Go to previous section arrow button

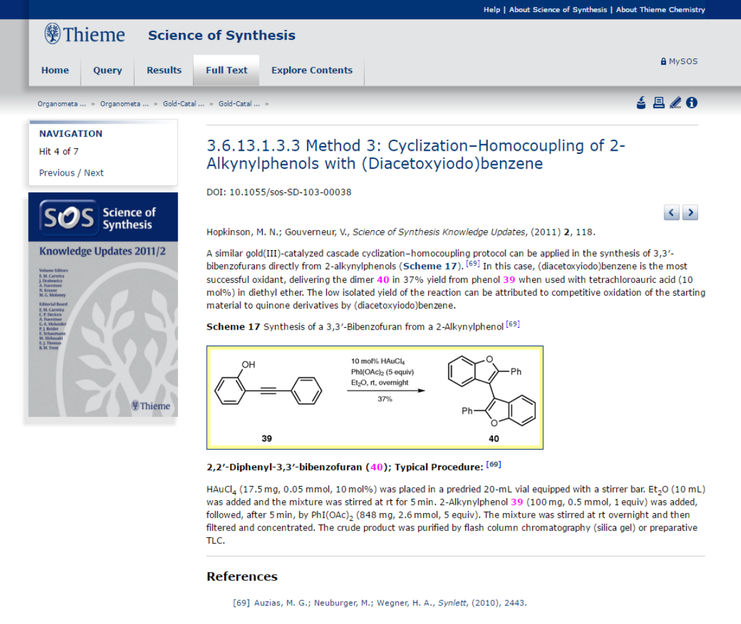point(672,213)
